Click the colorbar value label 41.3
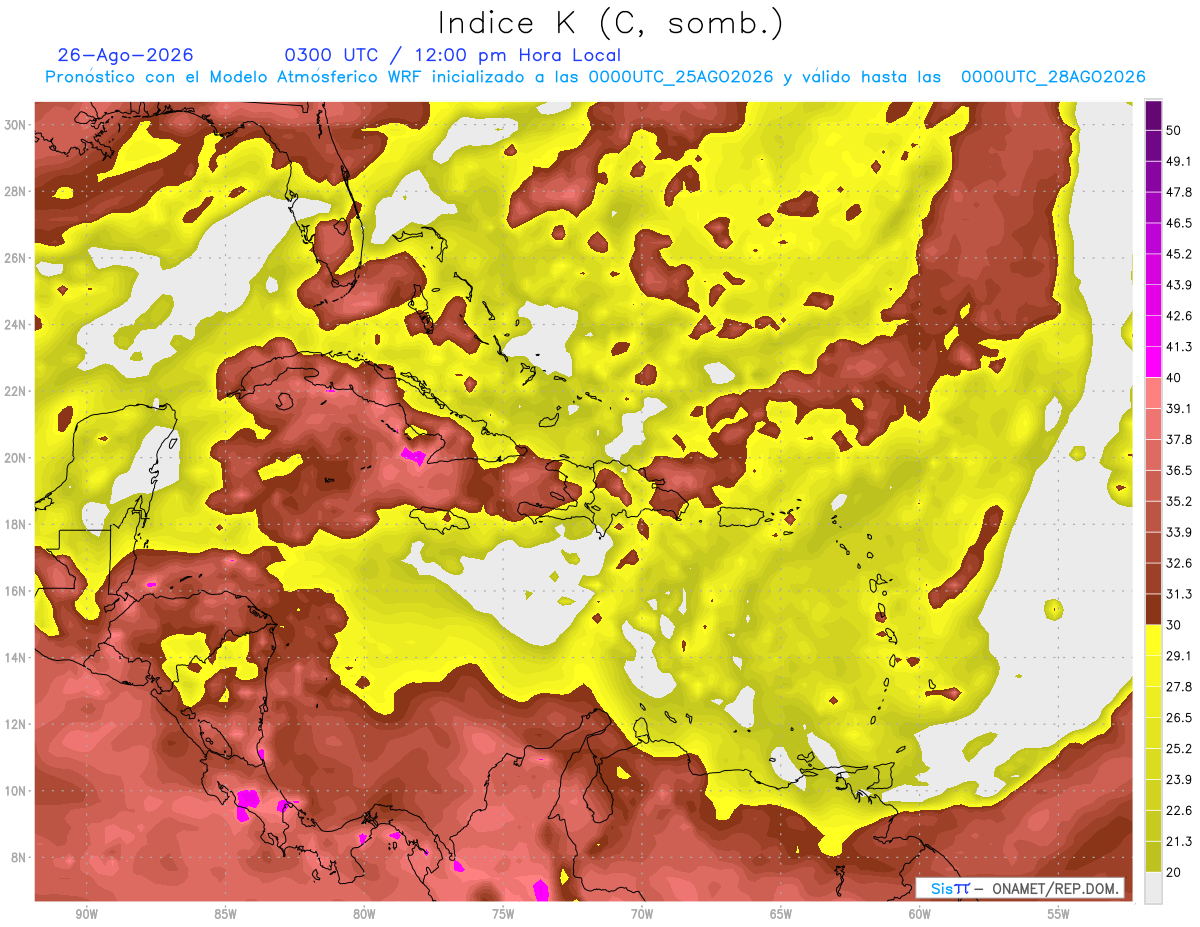The width and height of the screenshot is (1200, 927). tap(1179, 347)
